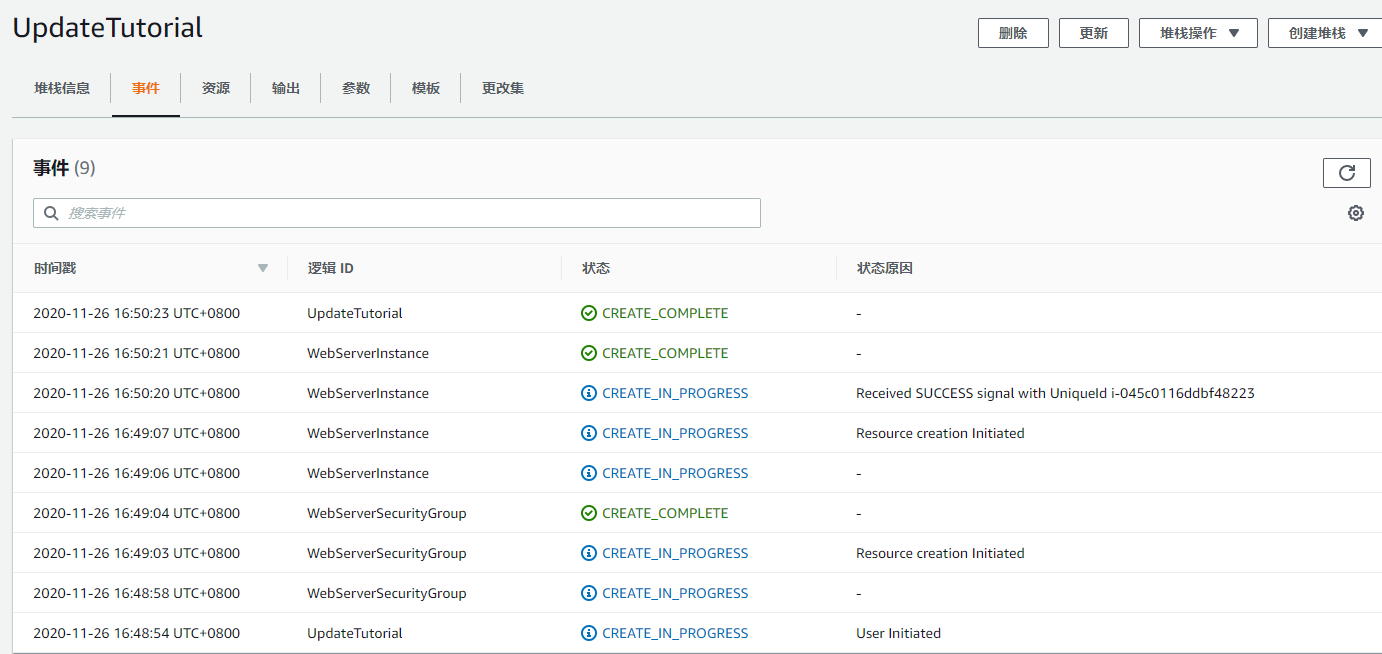
Task: Click WebServerSecurityGroup logical ID at 16:49:03
Action: click(x=387, y=553)
